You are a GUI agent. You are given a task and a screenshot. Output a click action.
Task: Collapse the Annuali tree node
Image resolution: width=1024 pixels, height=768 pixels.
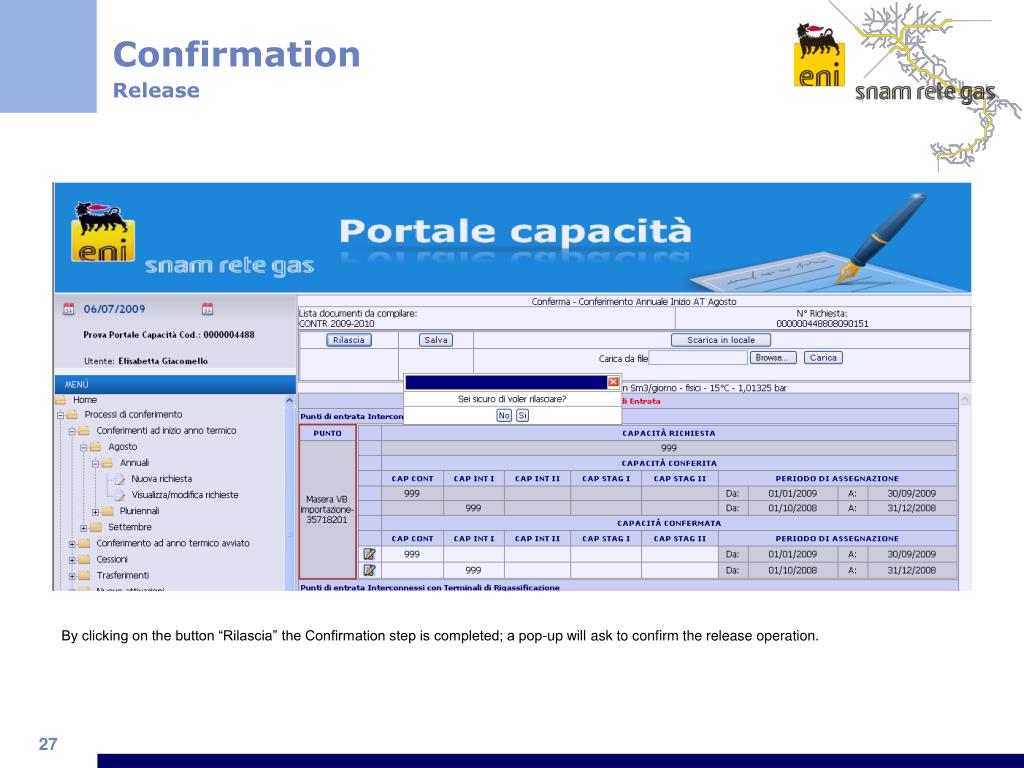coord(95,463)
